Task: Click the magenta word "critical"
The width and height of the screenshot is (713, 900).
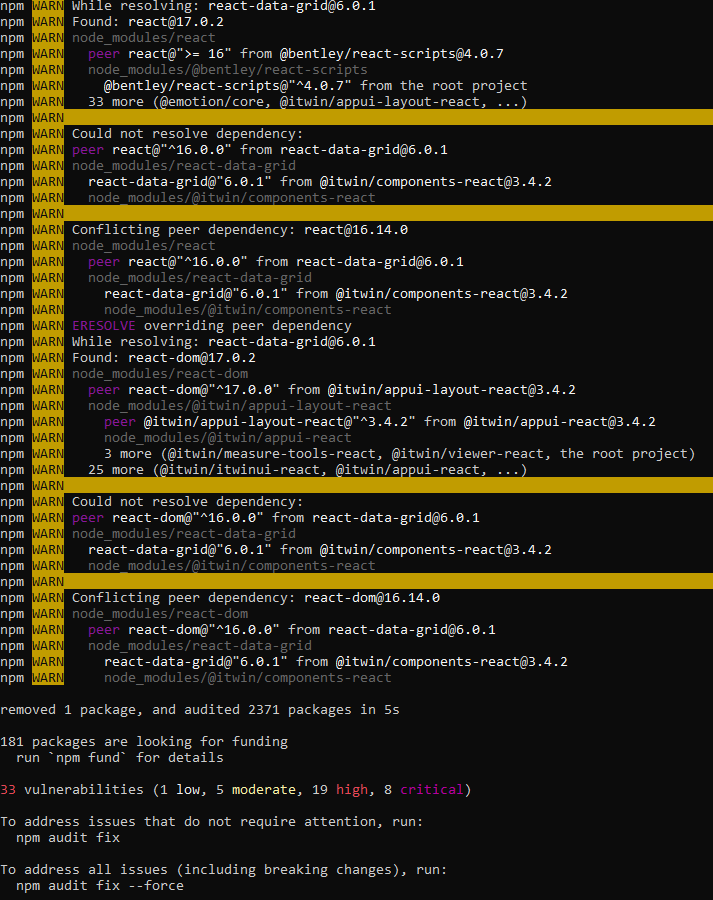Action: 432,790
